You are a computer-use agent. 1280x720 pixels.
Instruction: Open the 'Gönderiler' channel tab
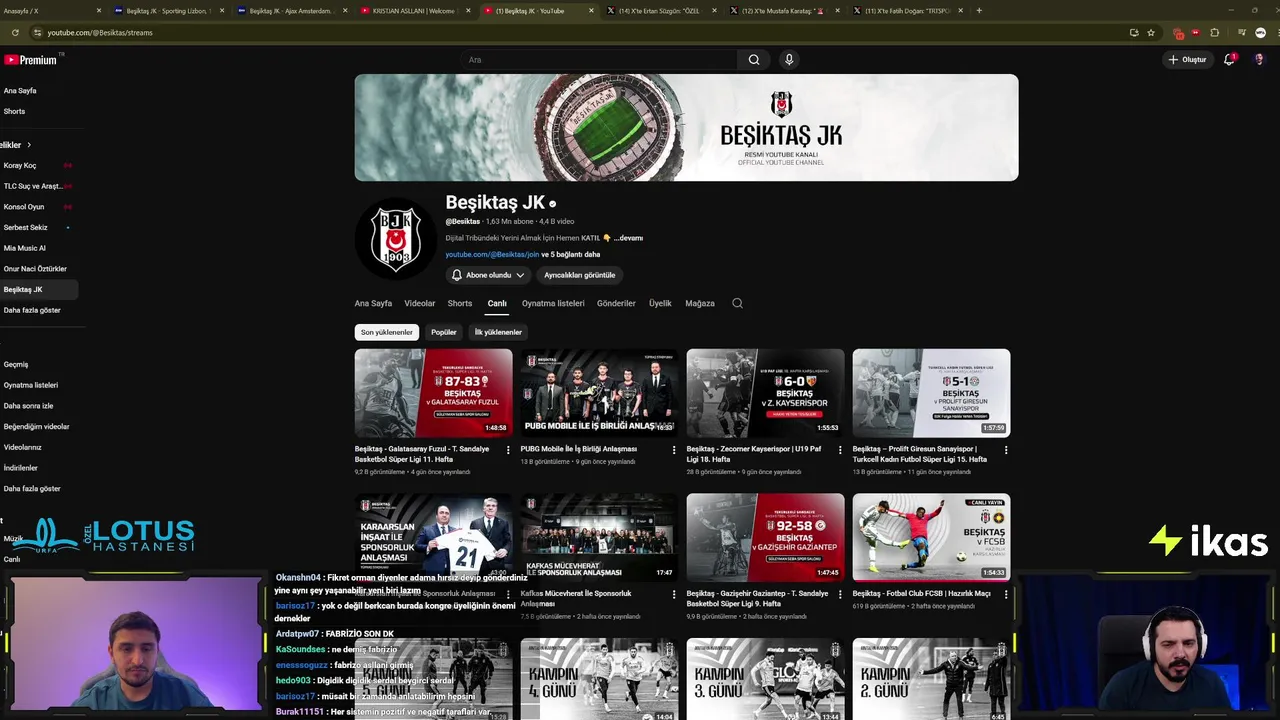coord(616,303)
